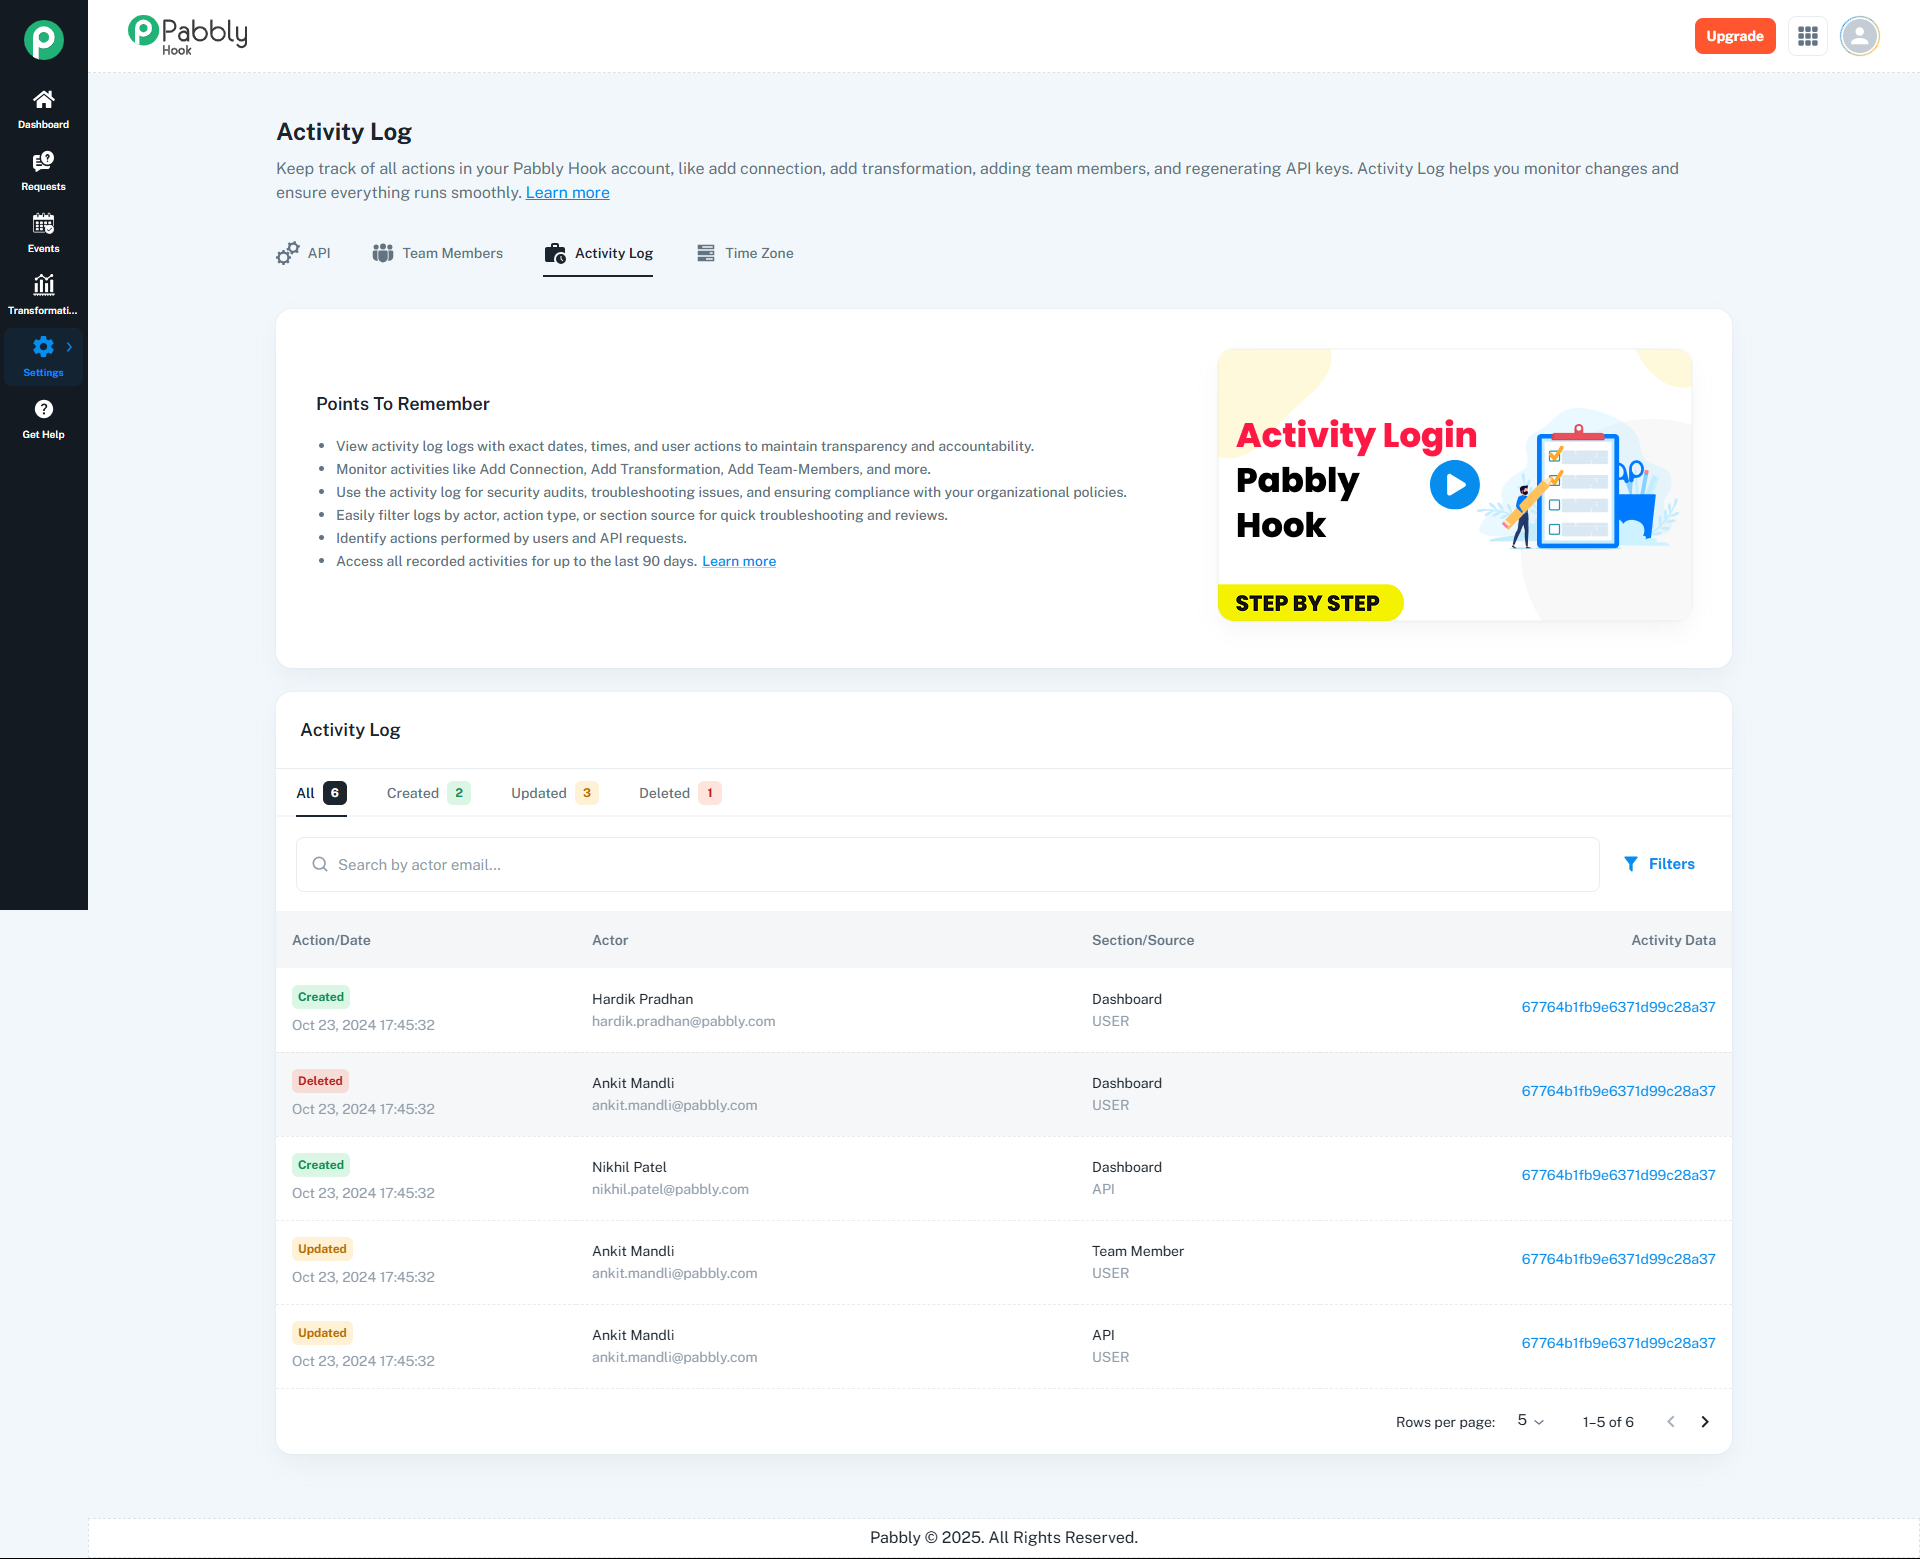Screen dimensions: 1920x1559
Task: Click the Action/Date column header
Action: tap(331, 940)
